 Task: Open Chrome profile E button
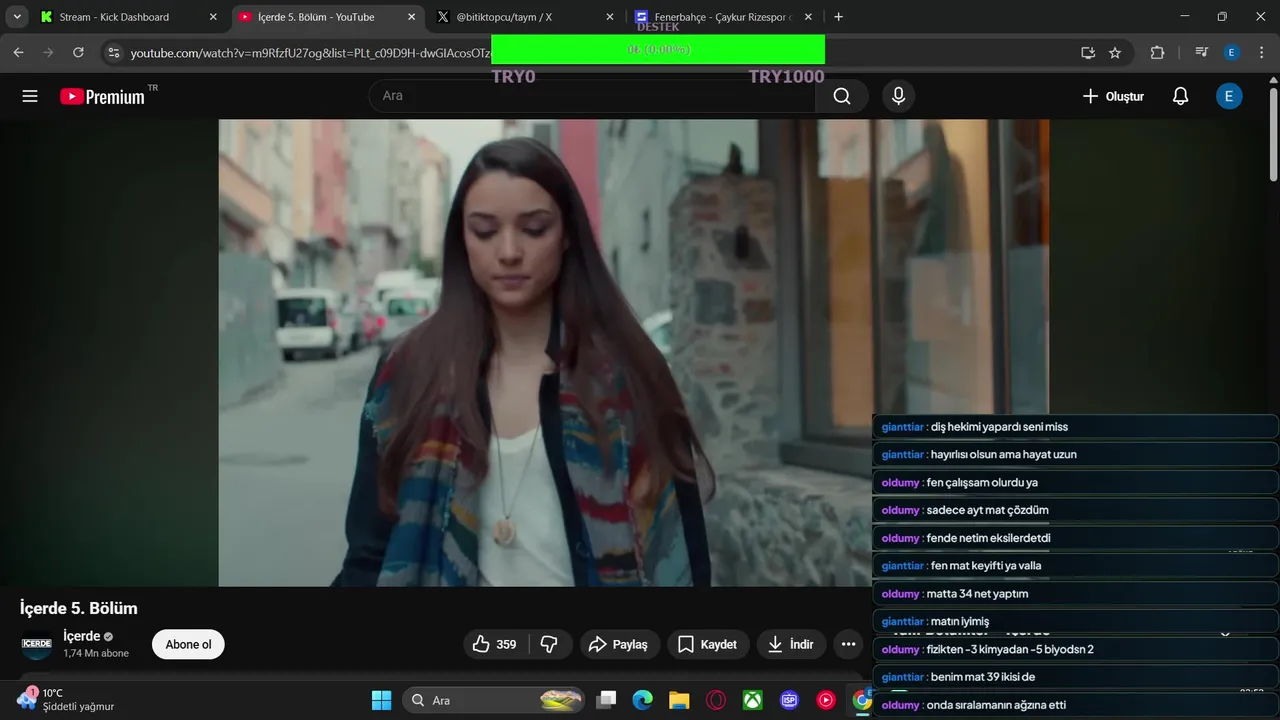(1232, 52)
